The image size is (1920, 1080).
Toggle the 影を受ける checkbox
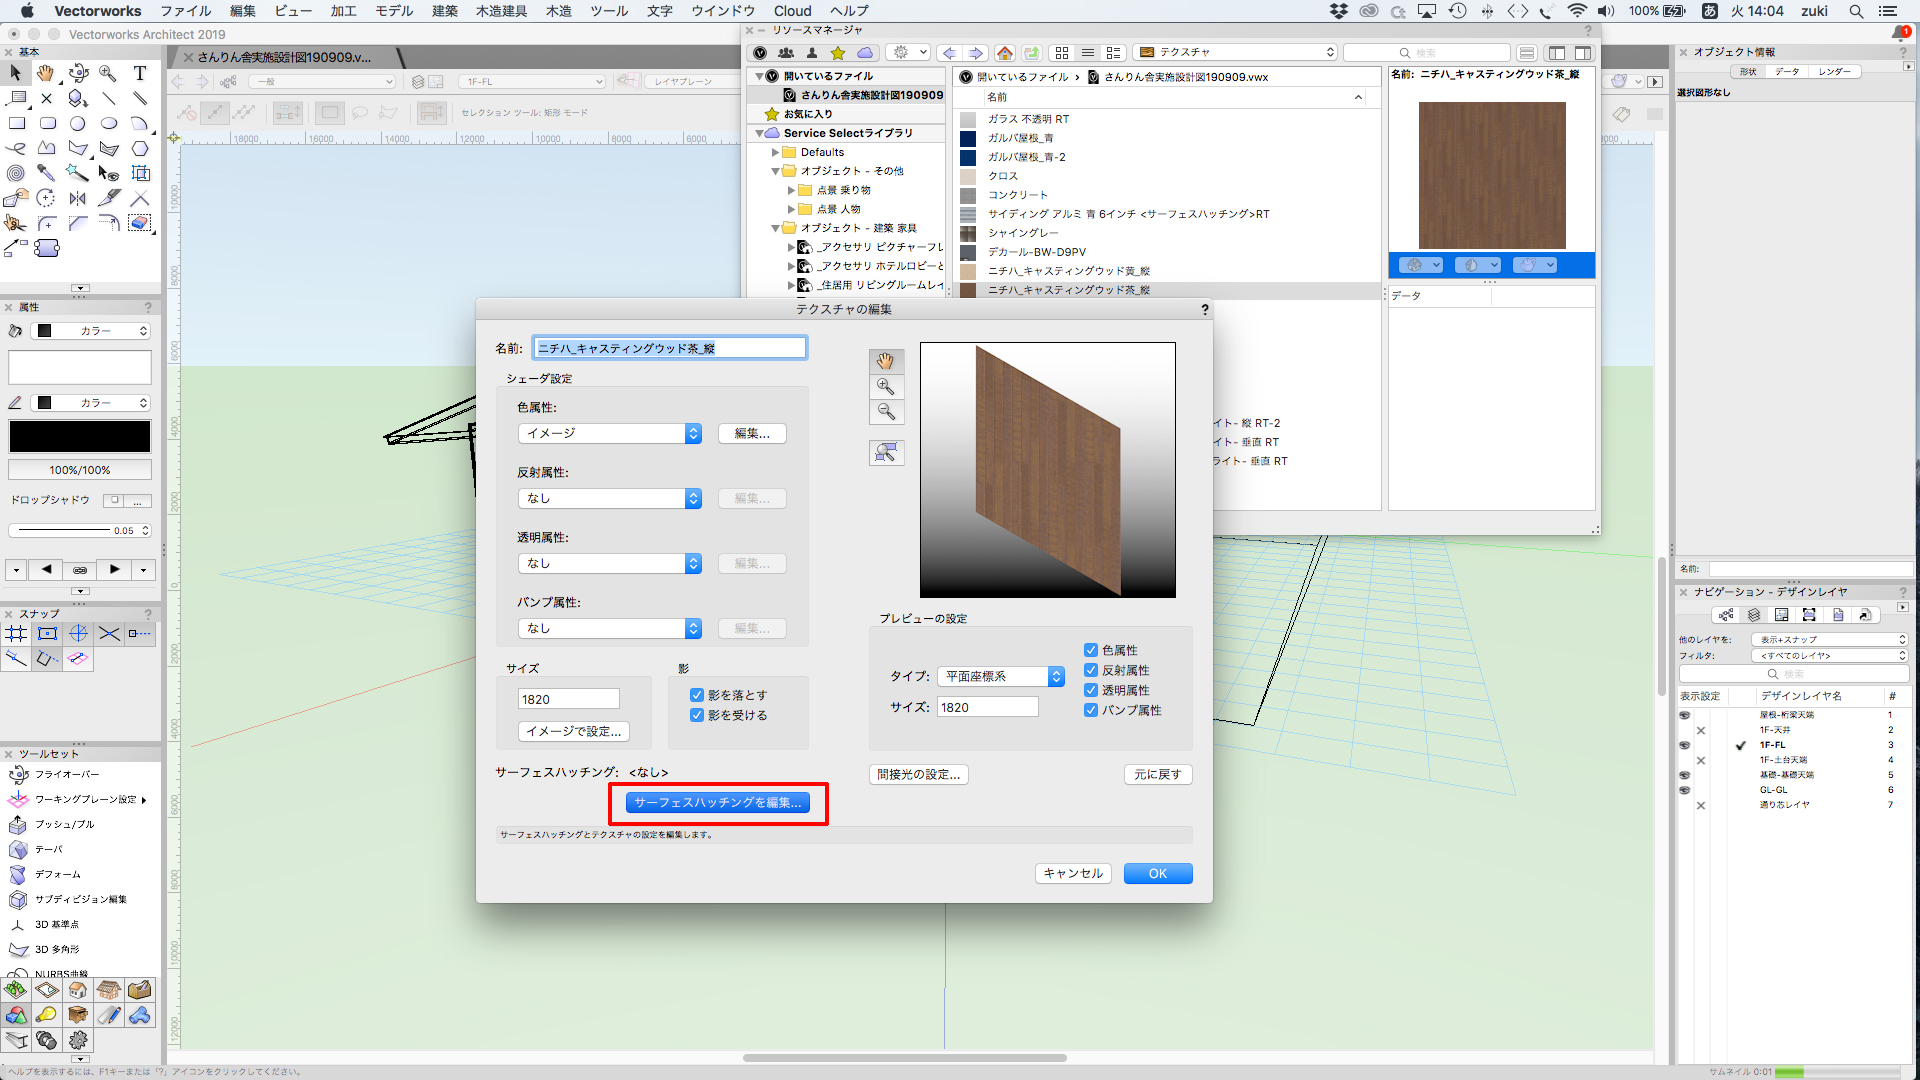(x=697, y=715)
